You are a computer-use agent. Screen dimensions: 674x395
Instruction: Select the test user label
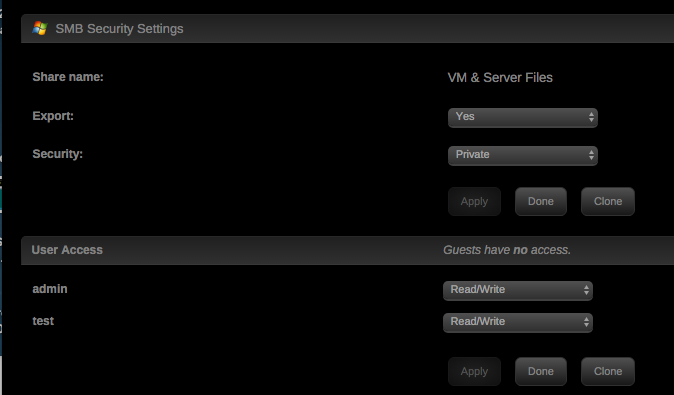(x=43, y=321)
